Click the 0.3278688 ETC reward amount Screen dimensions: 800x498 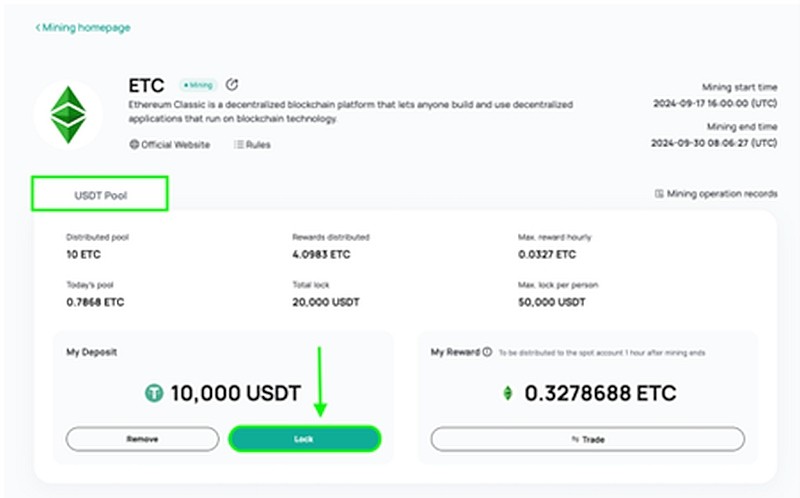point(601,393)
